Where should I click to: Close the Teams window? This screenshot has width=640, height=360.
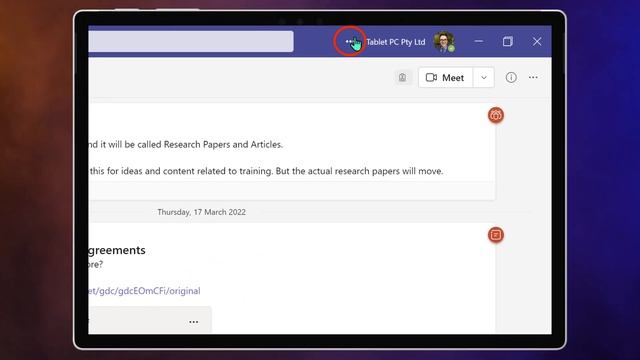(537, 41)
